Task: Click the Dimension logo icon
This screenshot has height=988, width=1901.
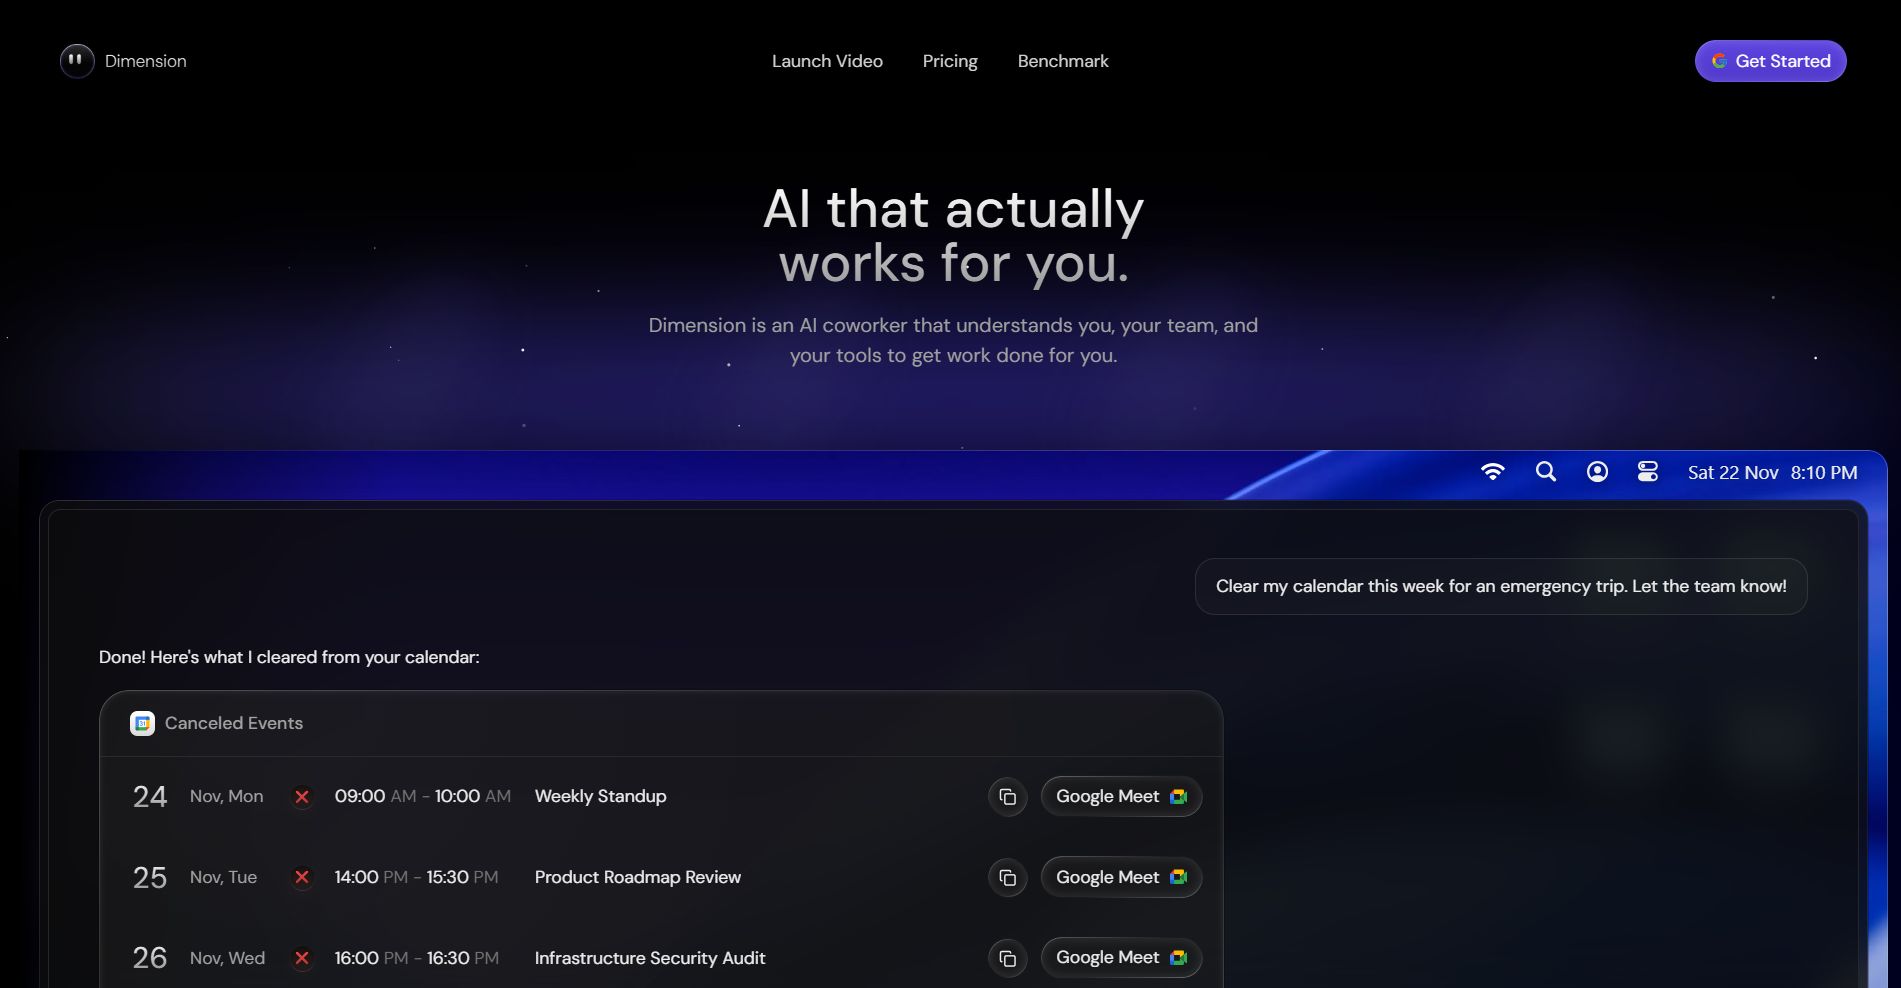Action: [77, 61]
